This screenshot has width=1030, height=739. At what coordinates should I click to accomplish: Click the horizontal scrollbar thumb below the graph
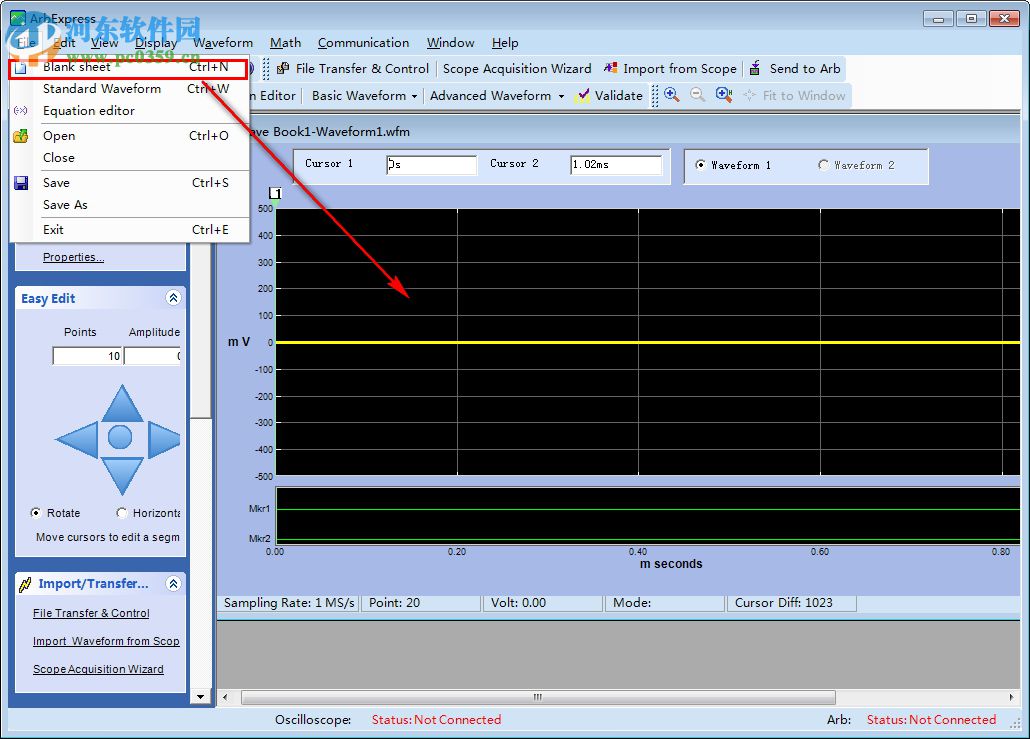537,697
